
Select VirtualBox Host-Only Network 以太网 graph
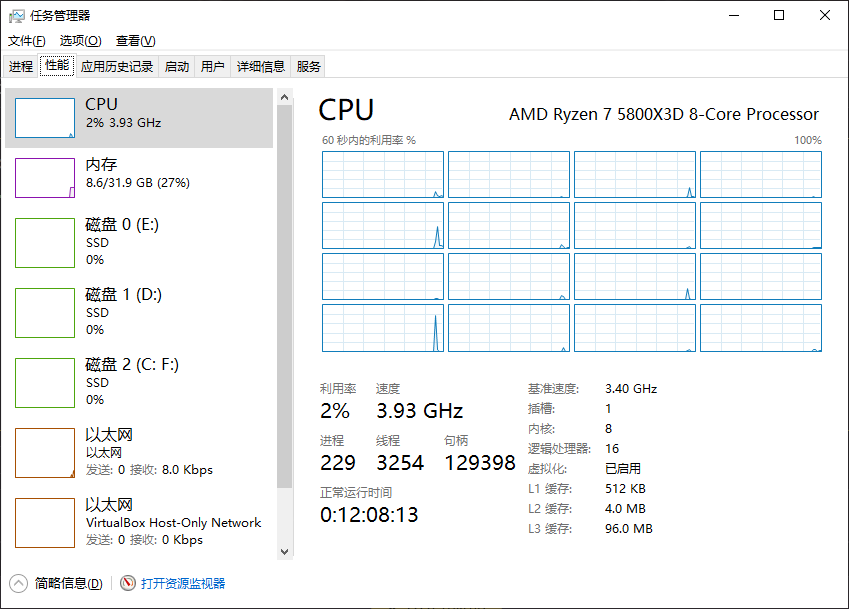pos(45,523)
